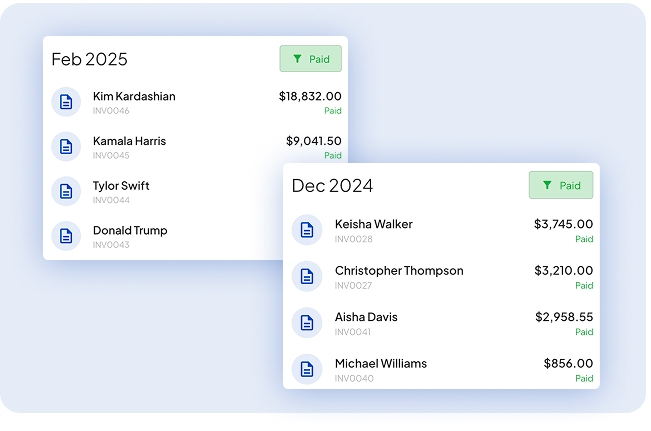Screen dimensions: 651x431
Task: Open invoice document icon for Tylor Swift
Action: coord(66,191)
